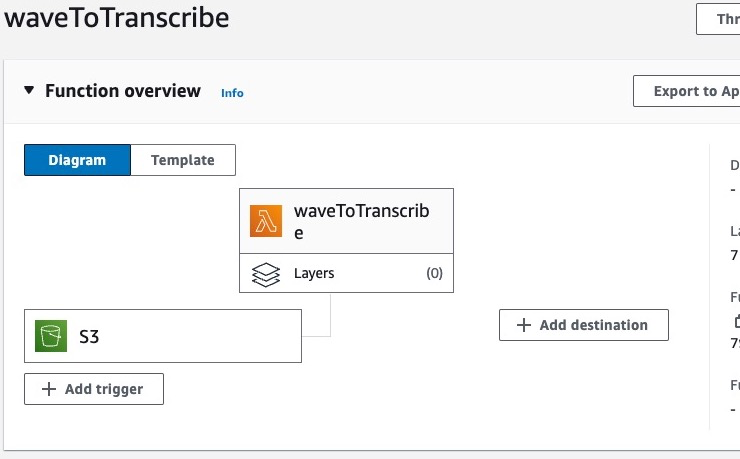The image size is (740, 459).
Task: Click the green S3 bucket icon
Action: click(x=51, y=336)
